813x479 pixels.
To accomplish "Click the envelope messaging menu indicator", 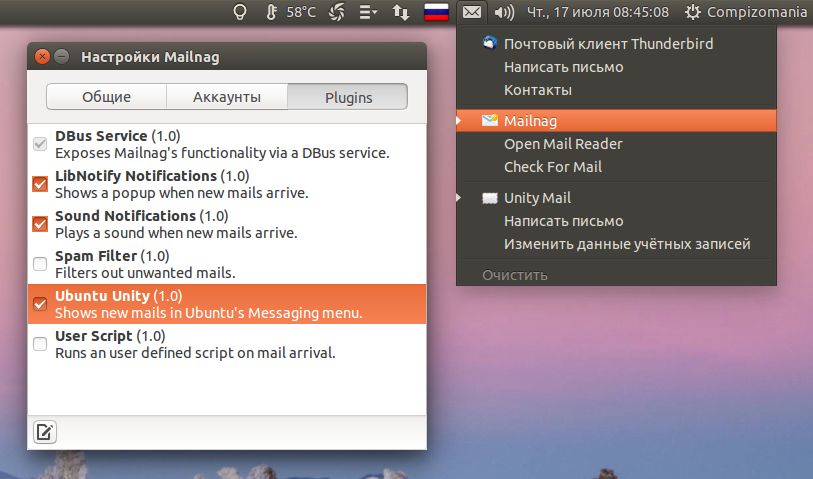I will 472,11.
